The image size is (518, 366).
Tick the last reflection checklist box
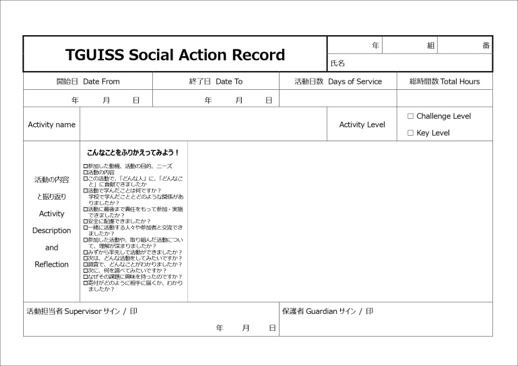[x=85, y=283]
